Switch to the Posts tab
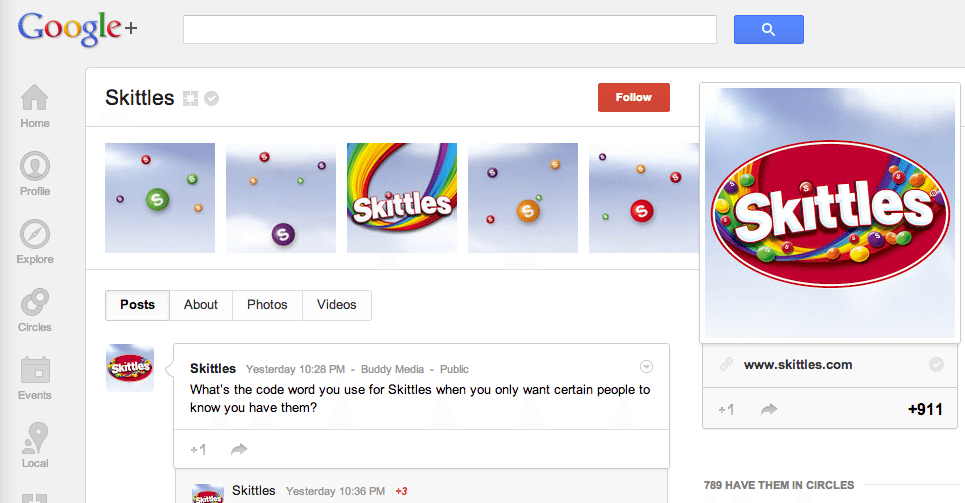The image size is (965, 503). point(137,305)
